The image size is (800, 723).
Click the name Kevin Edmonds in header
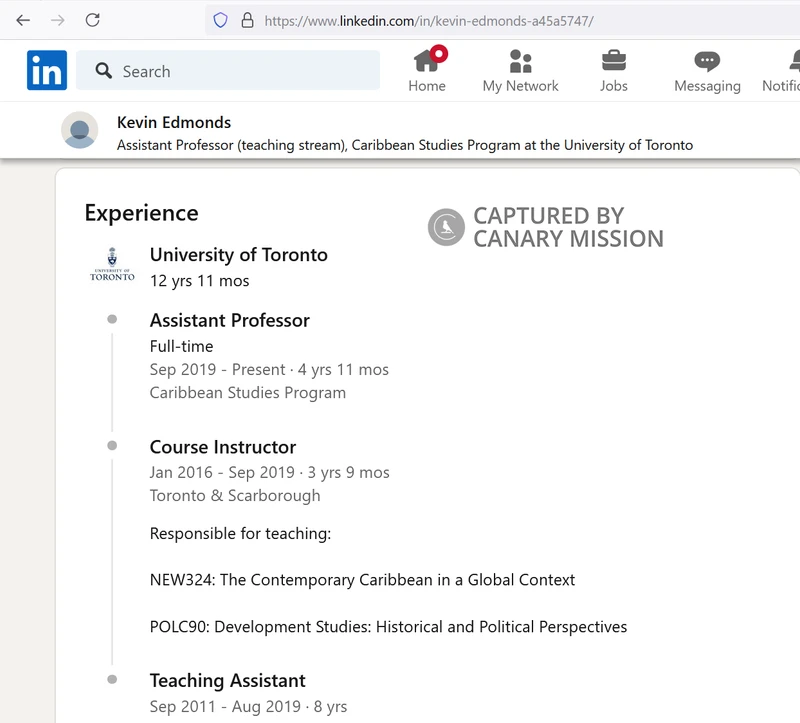174,122
